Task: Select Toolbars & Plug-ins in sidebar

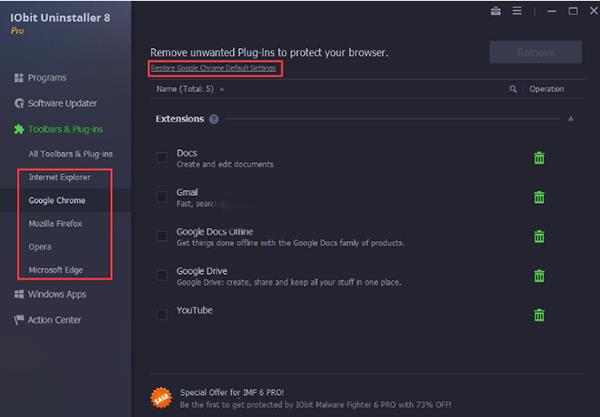Action: pos(65,129)
